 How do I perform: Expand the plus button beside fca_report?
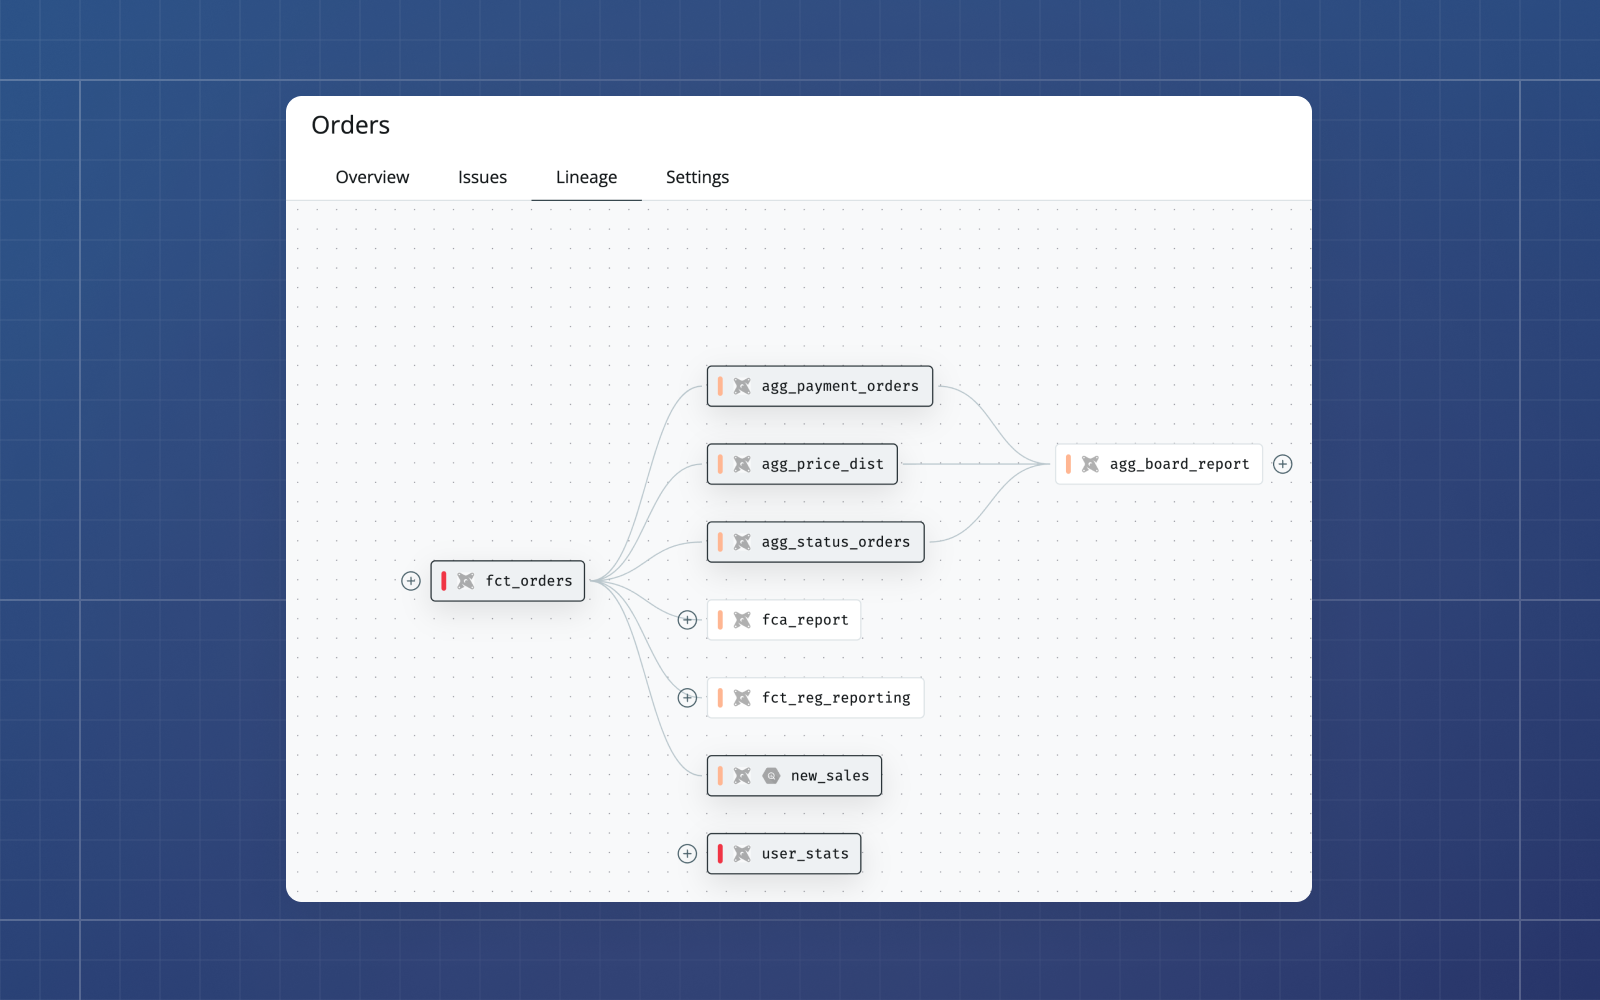687,619
